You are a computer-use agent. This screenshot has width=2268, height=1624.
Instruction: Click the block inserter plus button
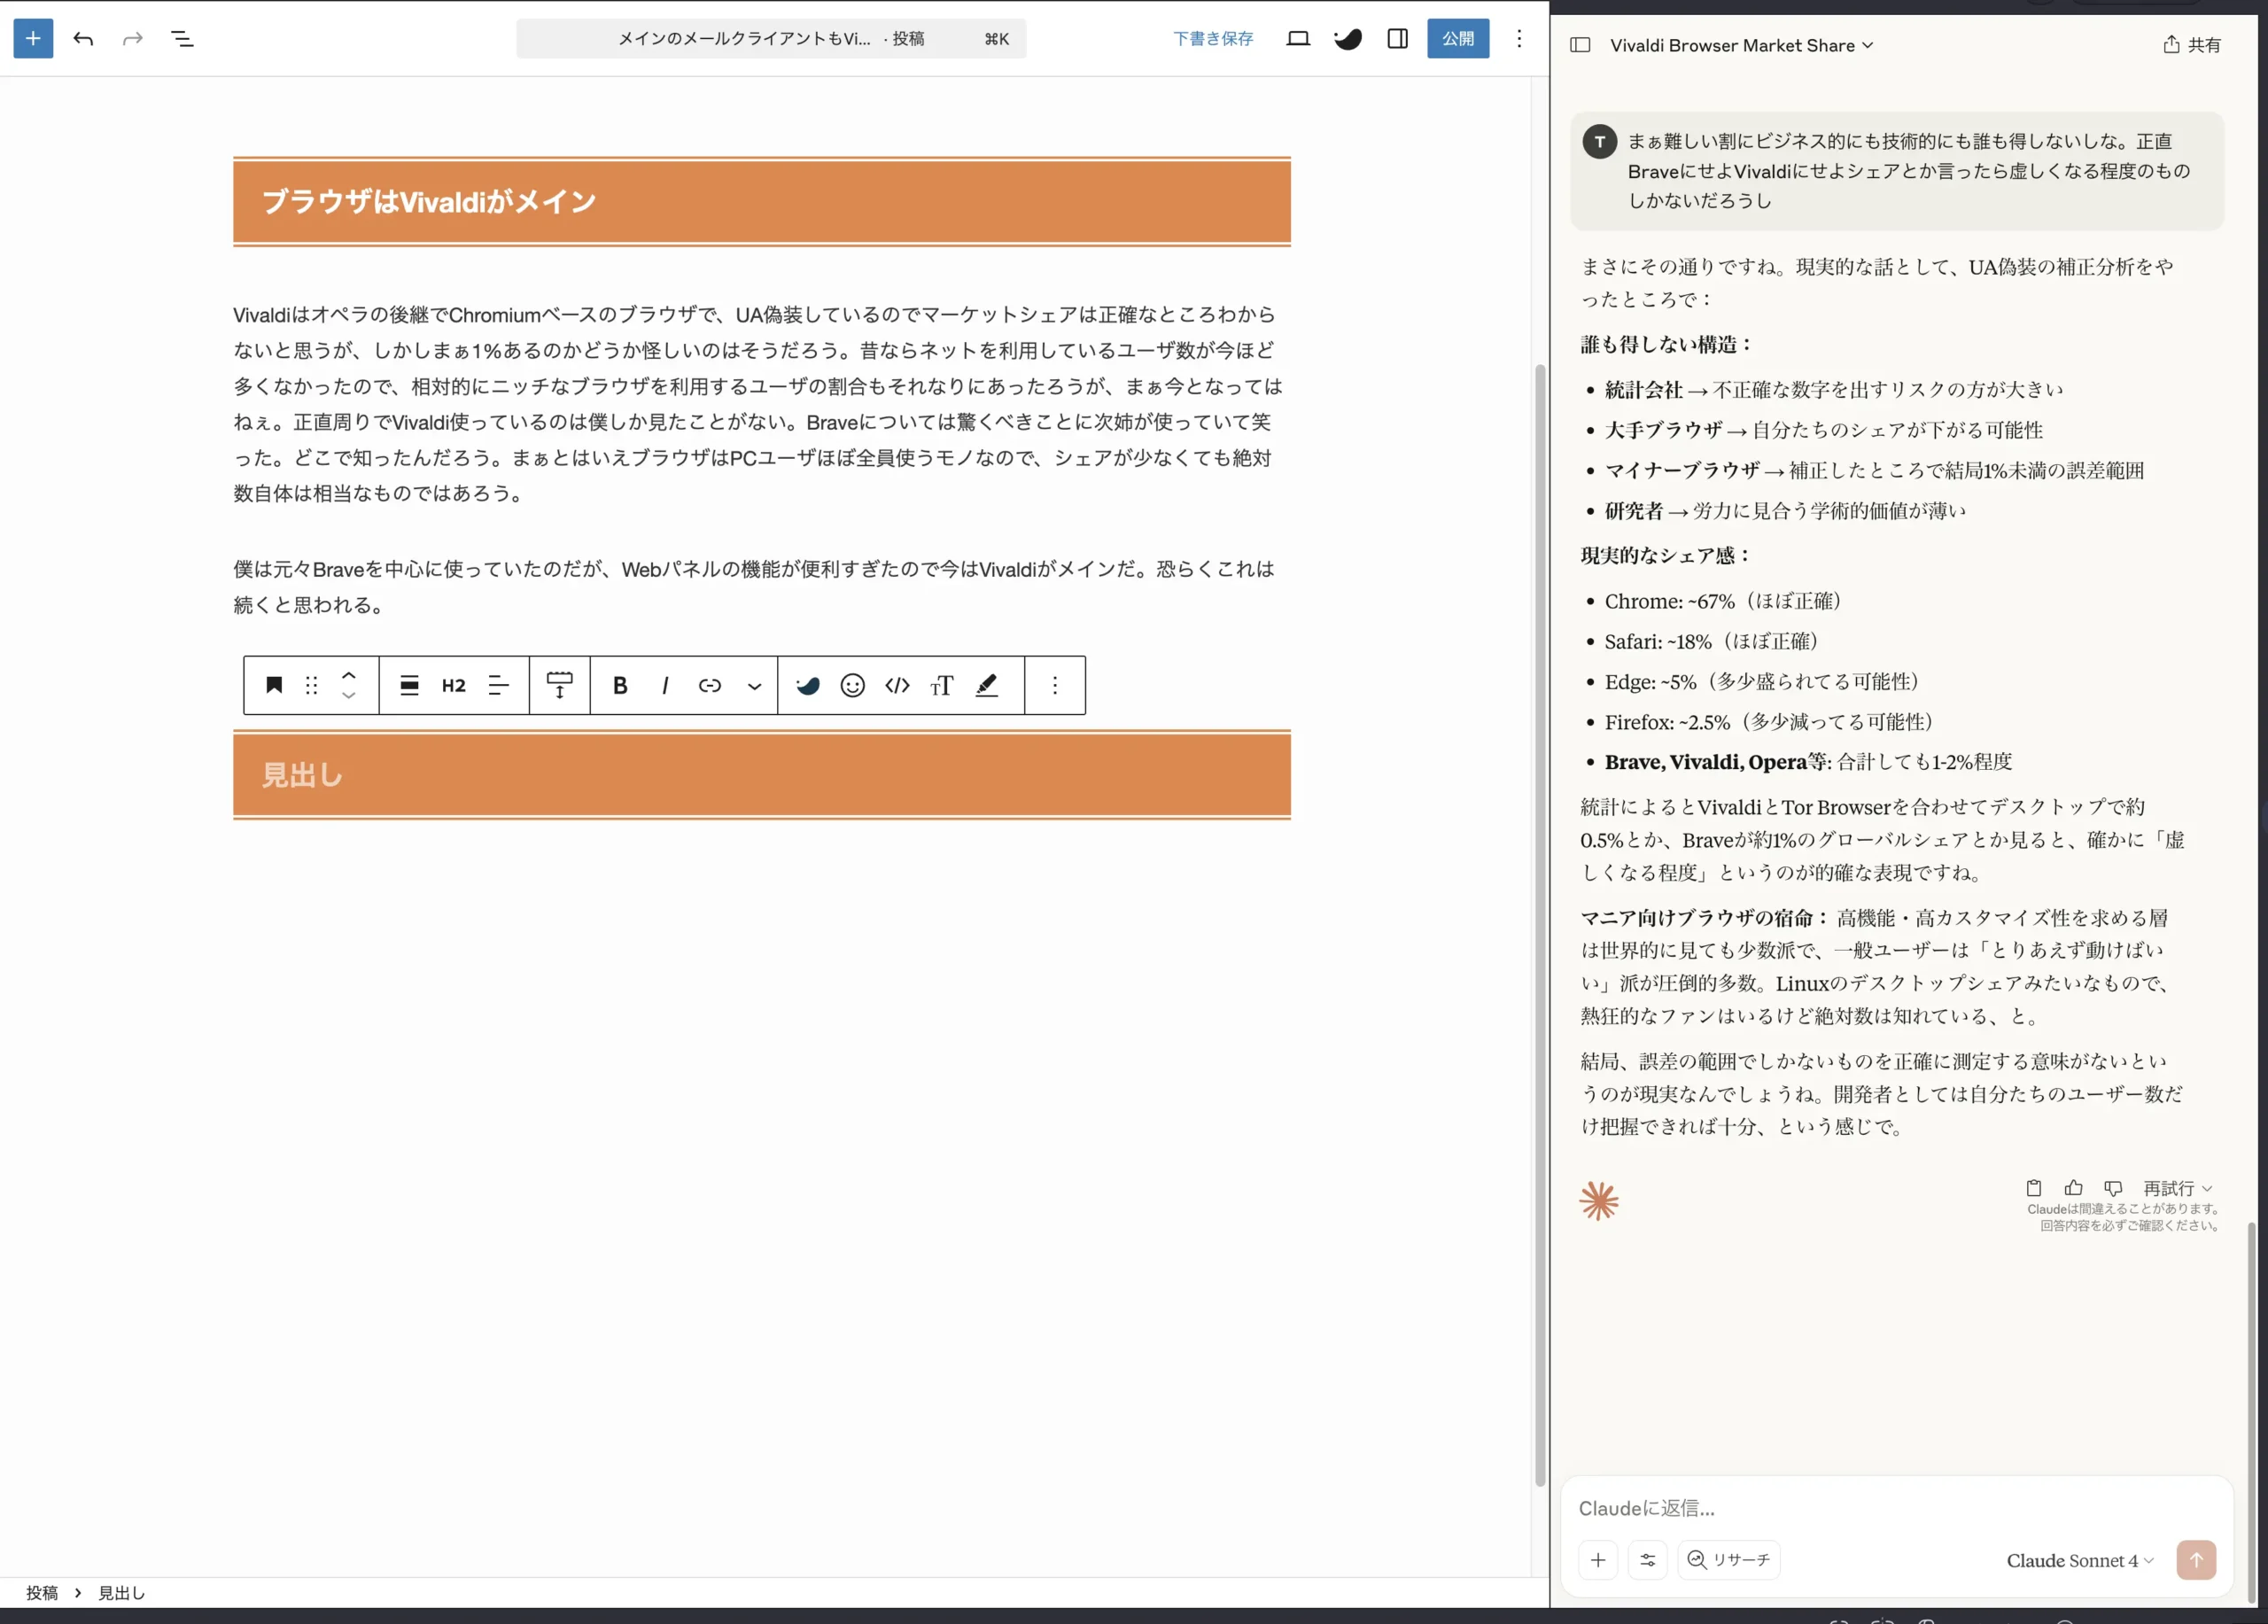tap(33, 38)
